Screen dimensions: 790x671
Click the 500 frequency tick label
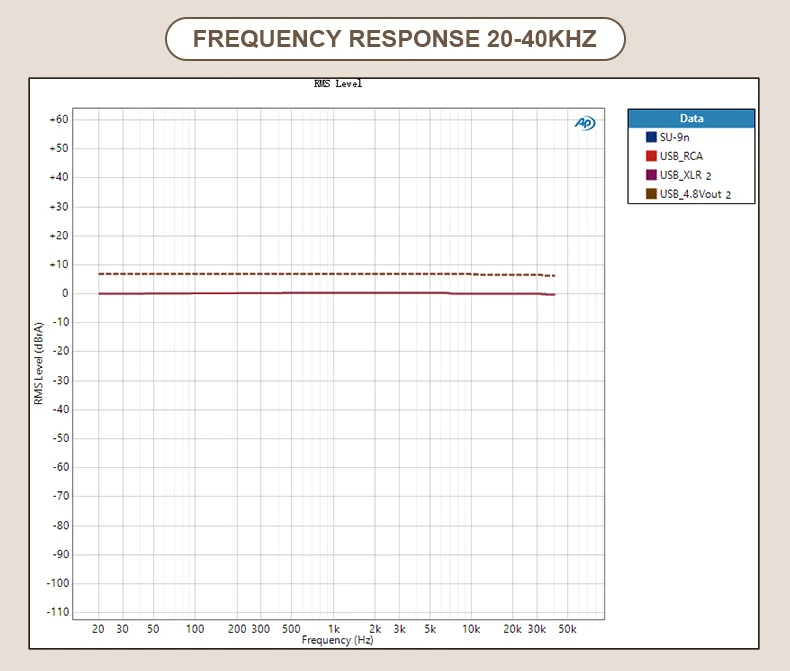click(x=291, y=629)
